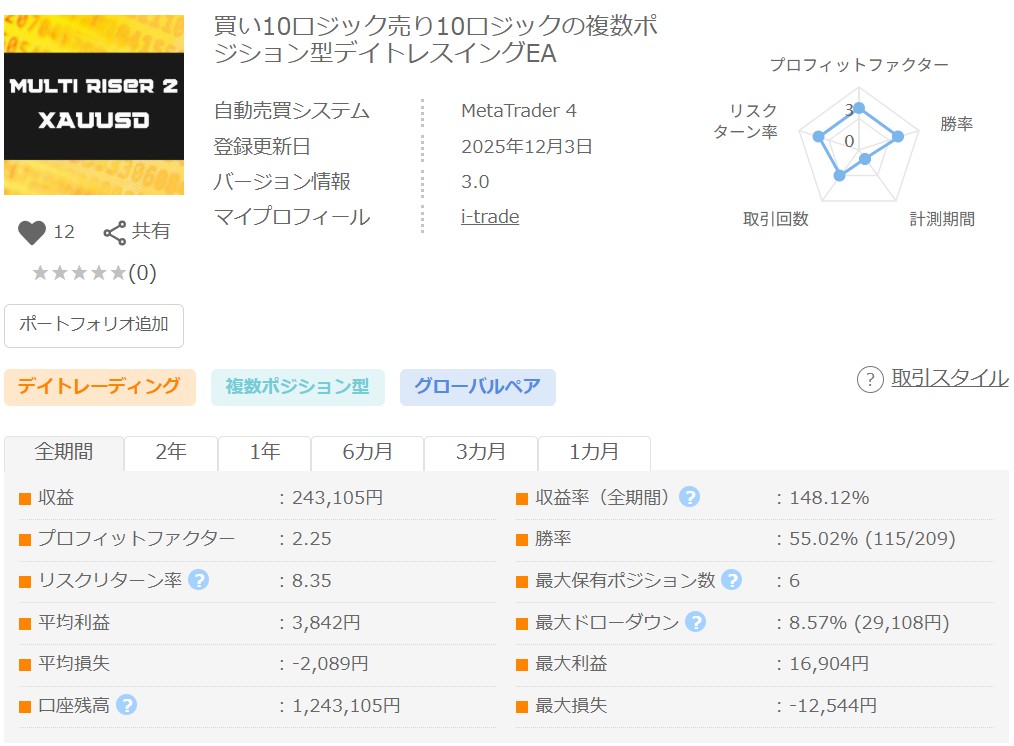Open help icon beside 最大保有ポジション数

click(x=731, y=580)
